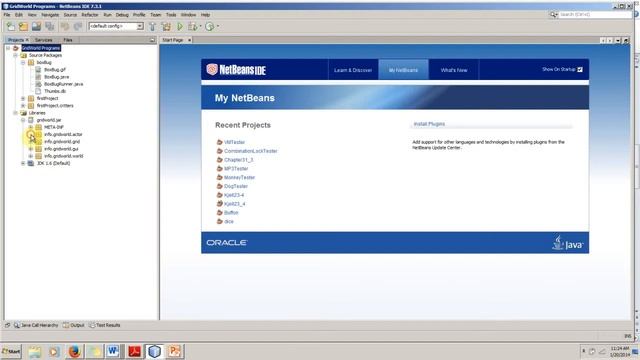
Task: Select info.gridworld.world package
Action: [x=63, y=156]
